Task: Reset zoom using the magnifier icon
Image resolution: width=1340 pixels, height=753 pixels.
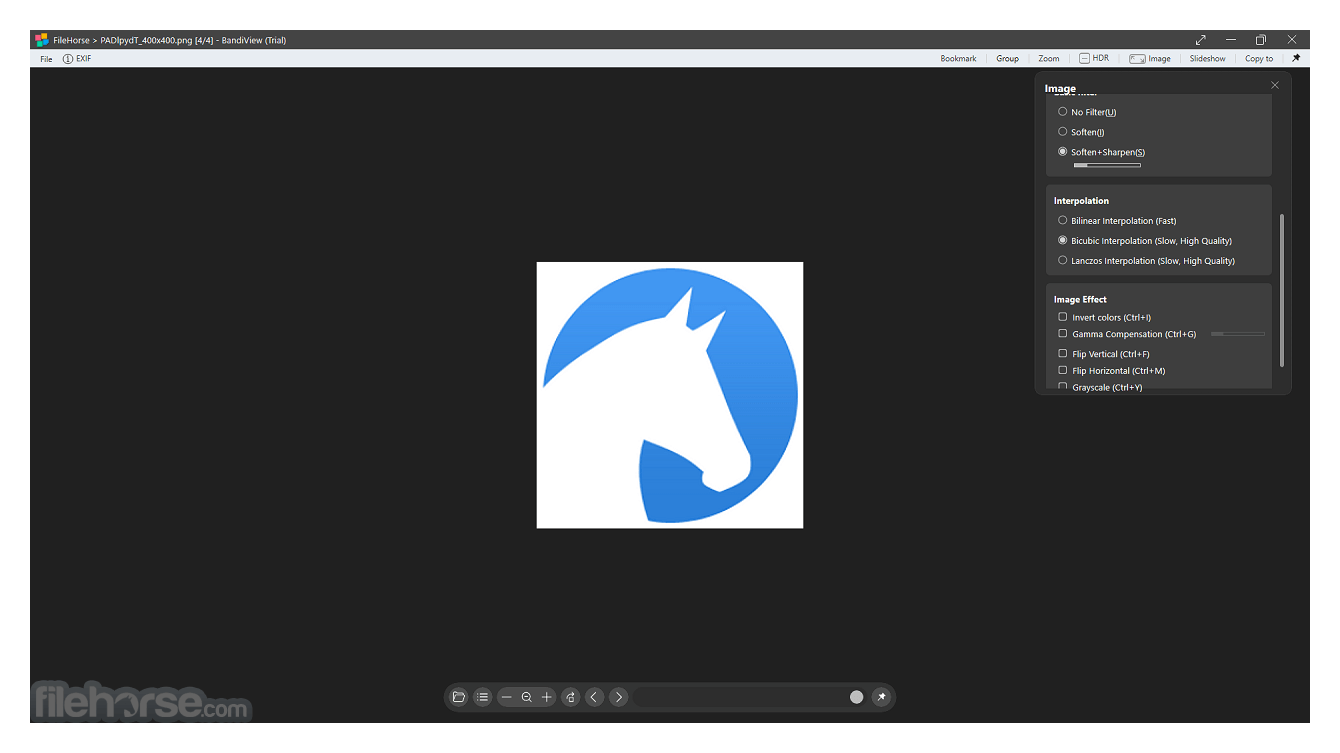Action: (x=527, y=697)
